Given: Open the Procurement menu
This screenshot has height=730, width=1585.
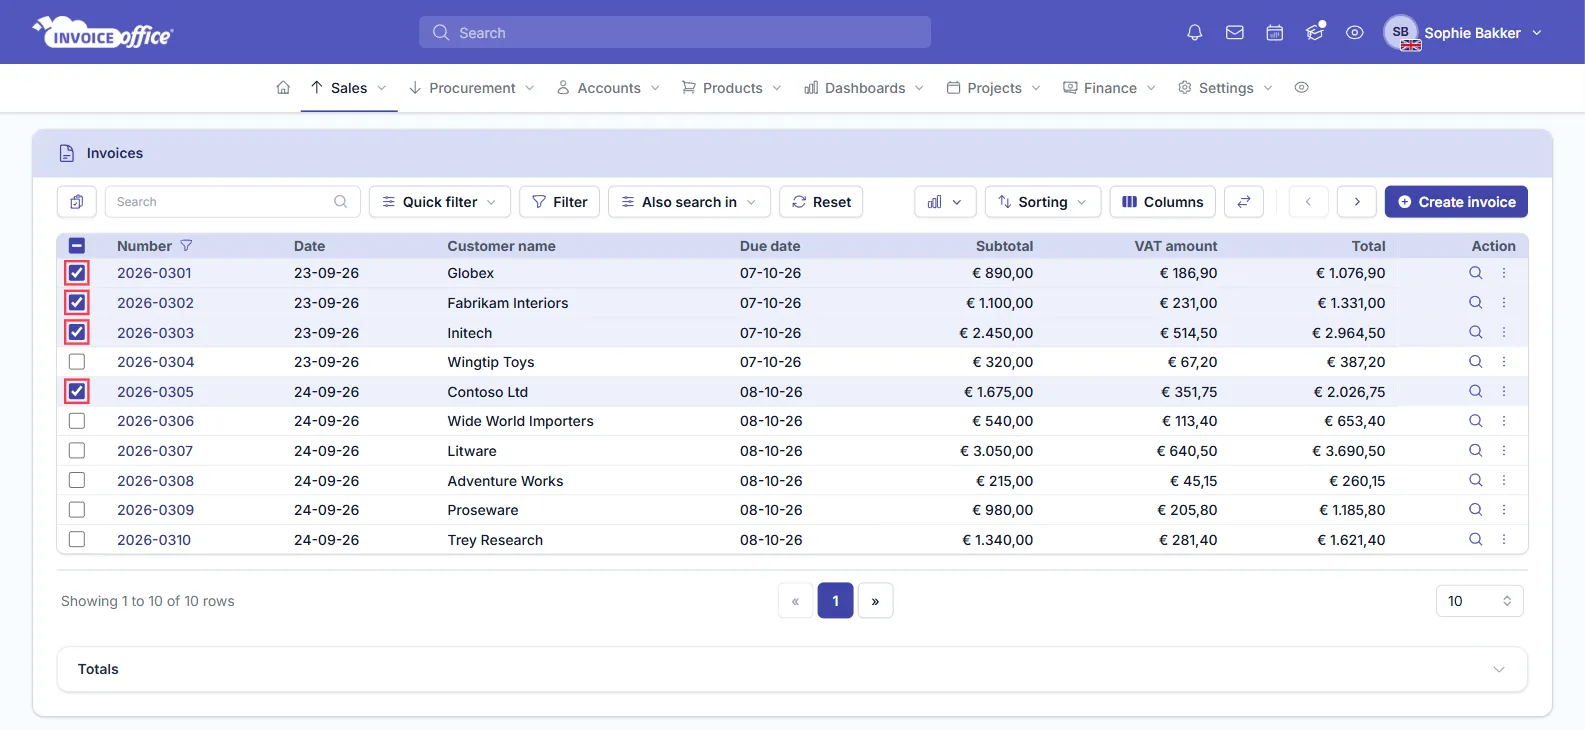Looking at the screenshot, I should click(x=471, y=88).
